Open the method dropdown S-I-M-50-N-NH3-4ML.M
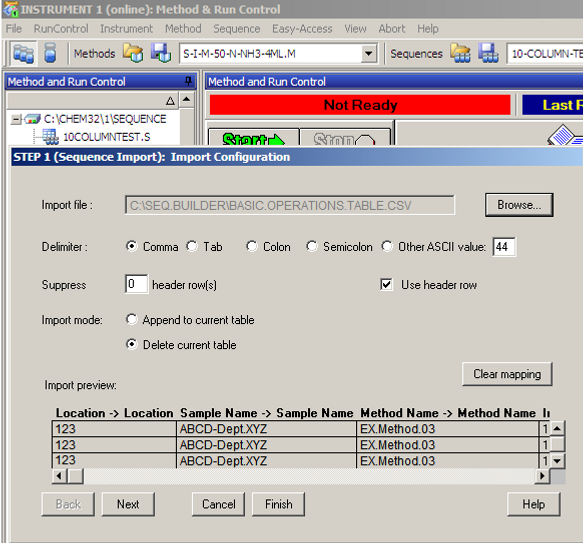 click(368, 54)
